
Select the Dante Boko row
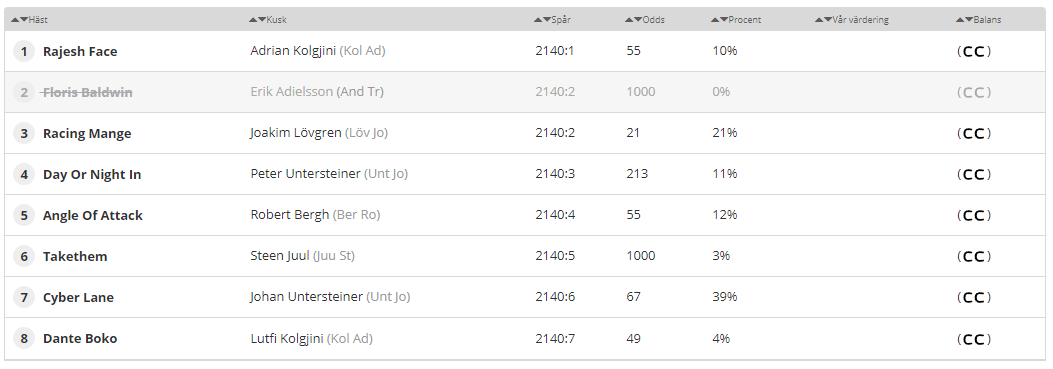click(x=526, y=339)
